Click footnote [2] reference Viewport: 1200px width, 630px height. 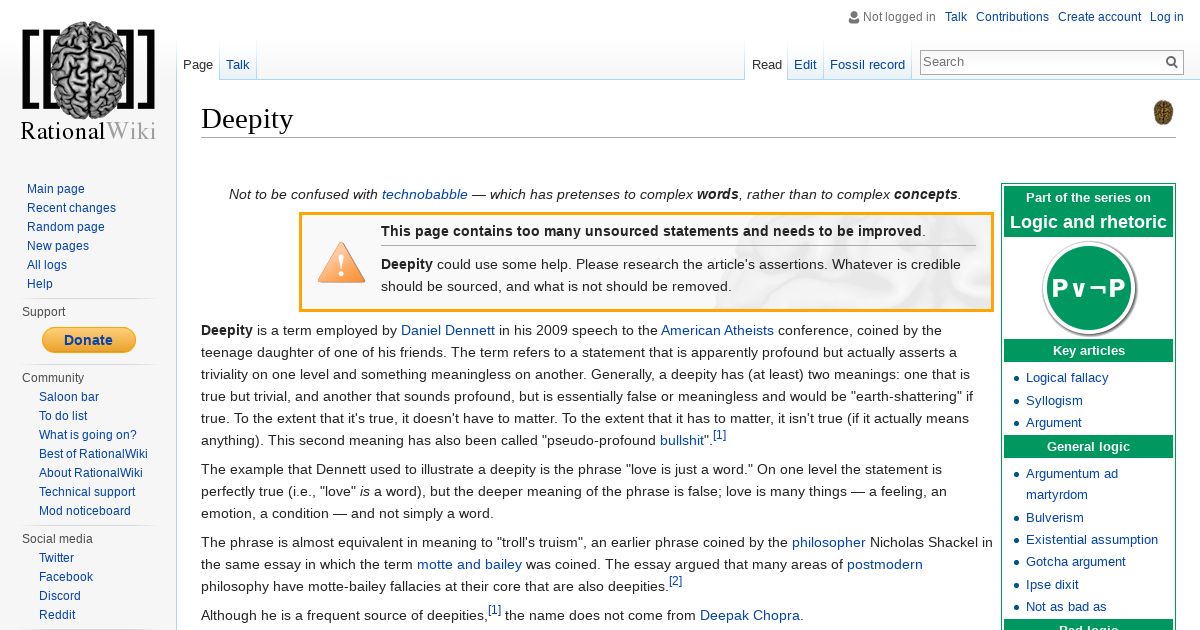click(676, 581)
